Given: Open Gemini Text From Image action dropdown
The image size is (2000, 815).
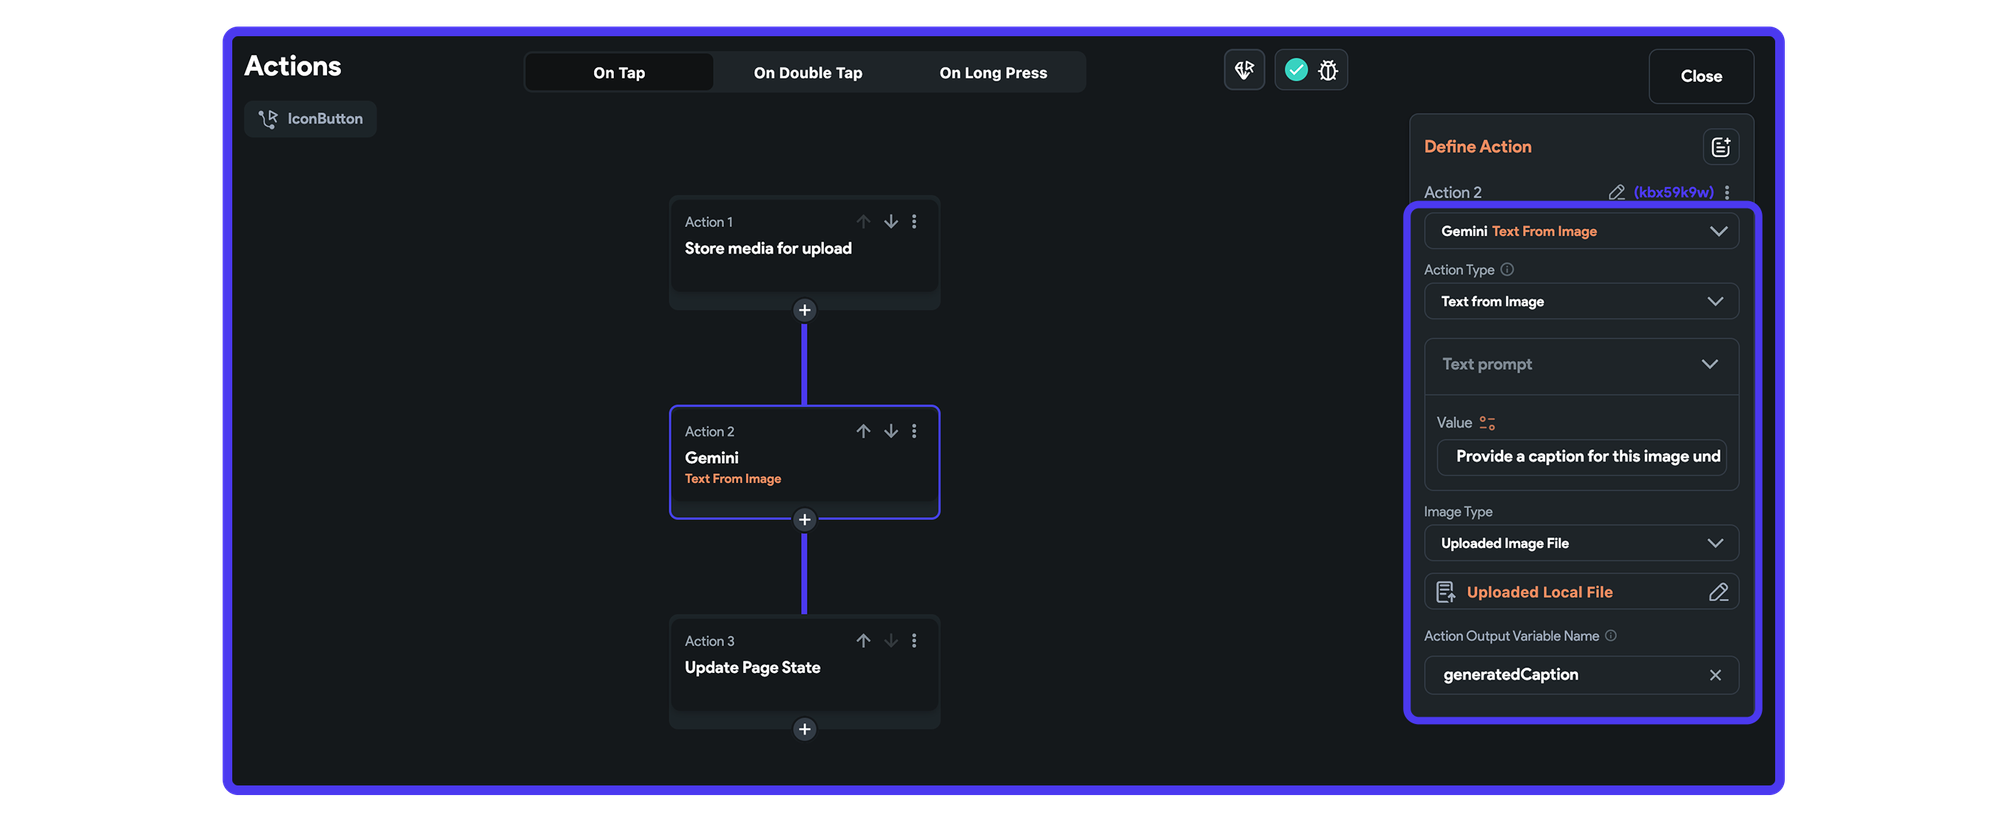Looking at the screenshot, I should (1581, 231).
